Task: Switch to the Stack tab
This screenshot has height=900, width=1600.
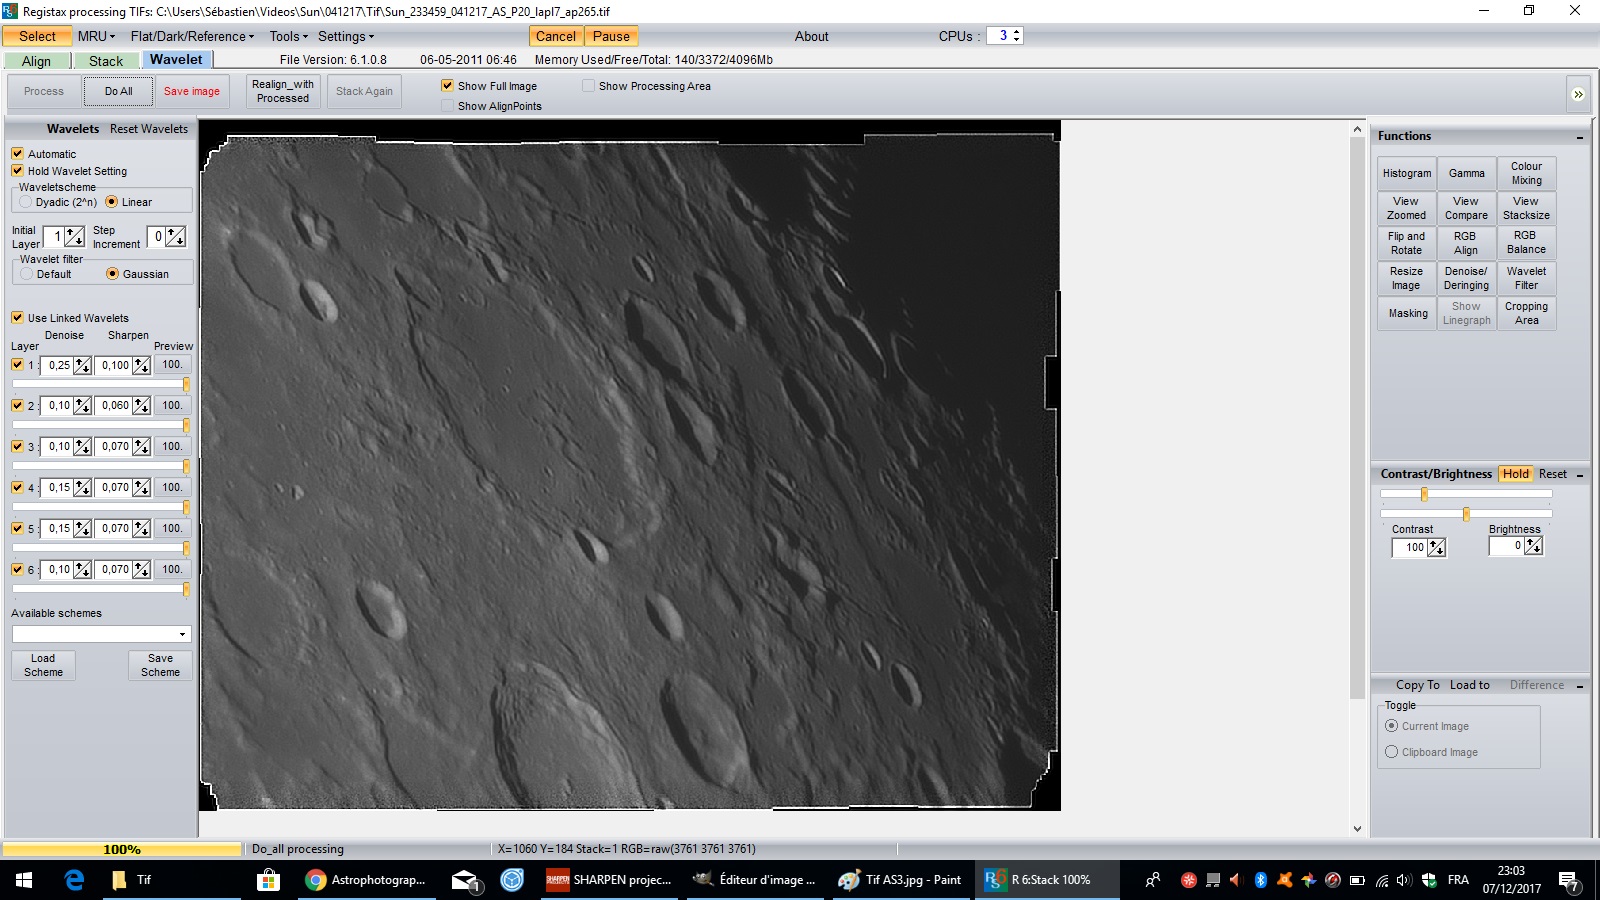Action: pos(105,61)
